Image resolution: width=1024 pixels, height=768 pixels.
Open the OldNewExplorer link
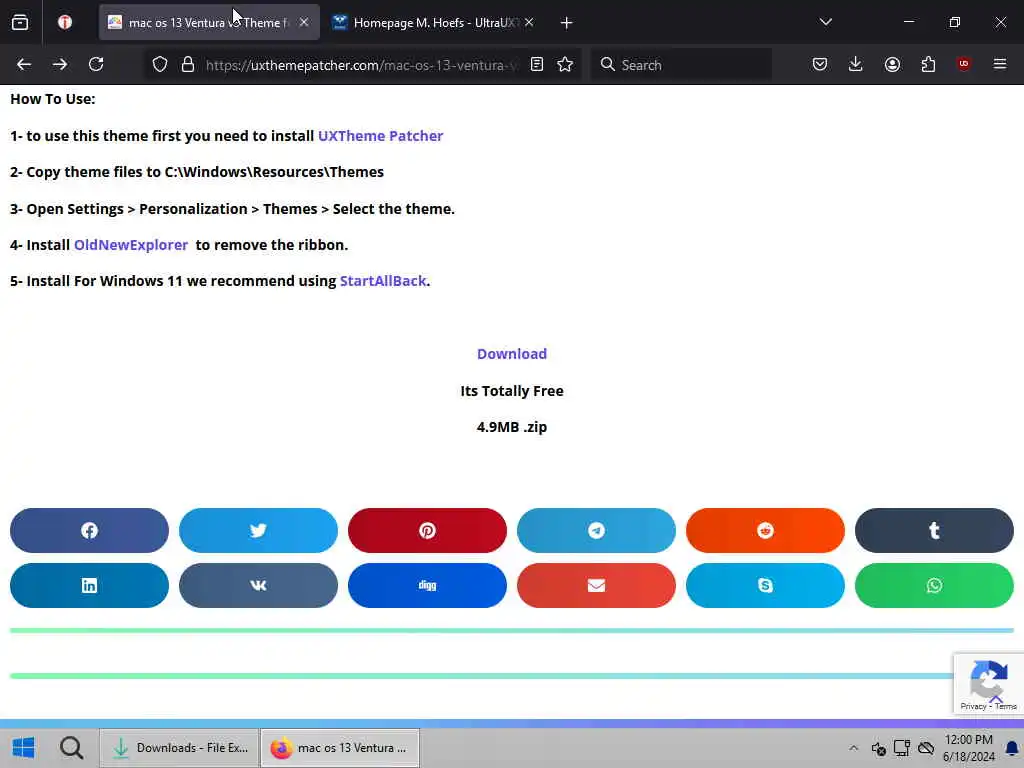[131, 245]
